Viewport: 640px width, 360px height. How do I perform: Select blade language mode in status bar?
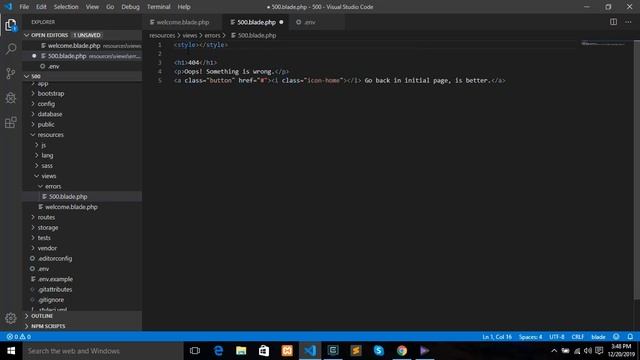(598, 337)
